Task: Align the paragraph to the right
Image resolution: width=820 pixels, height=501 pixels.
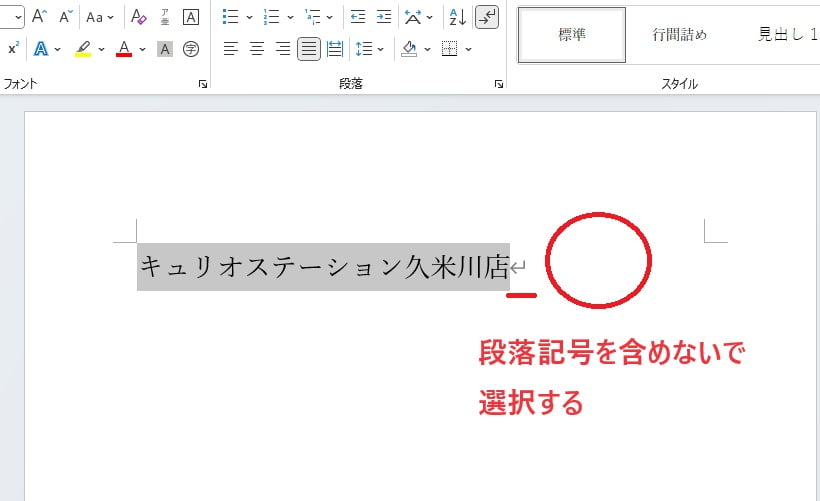Action: pyautogui.click(x=283, y=49)
